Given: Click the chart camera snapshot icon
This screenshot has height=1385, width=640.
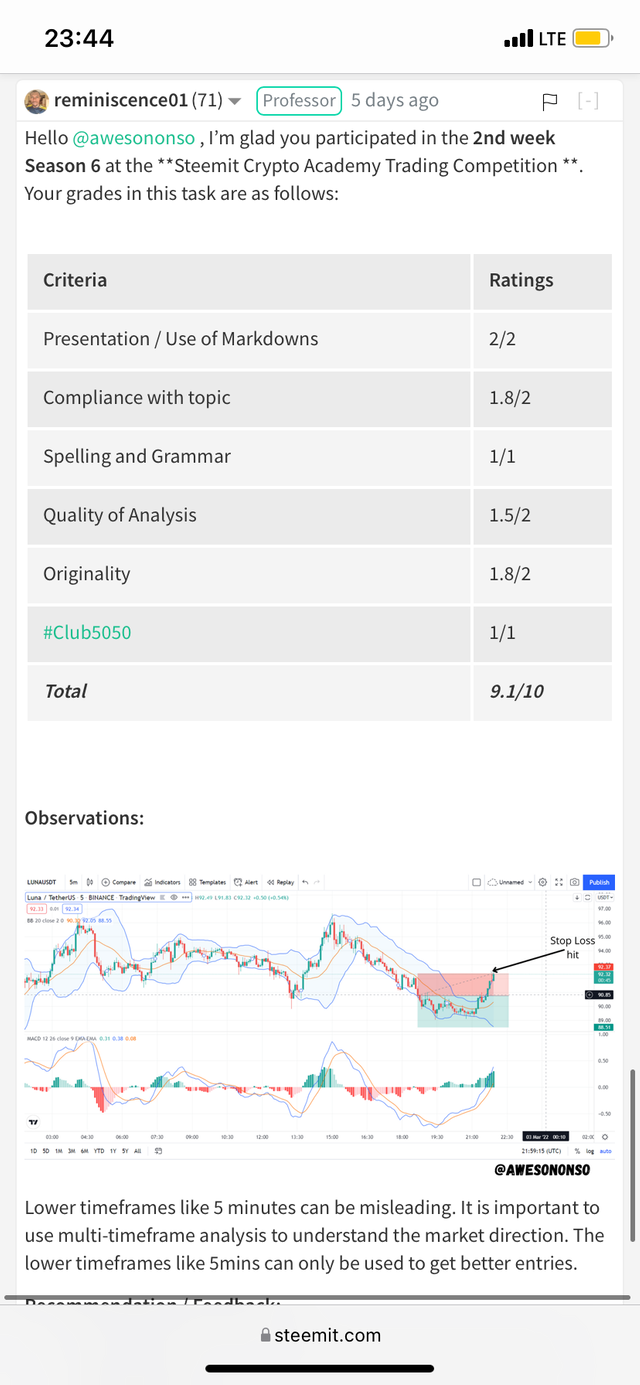Looking at the screenshot, I should click(574, 882).
